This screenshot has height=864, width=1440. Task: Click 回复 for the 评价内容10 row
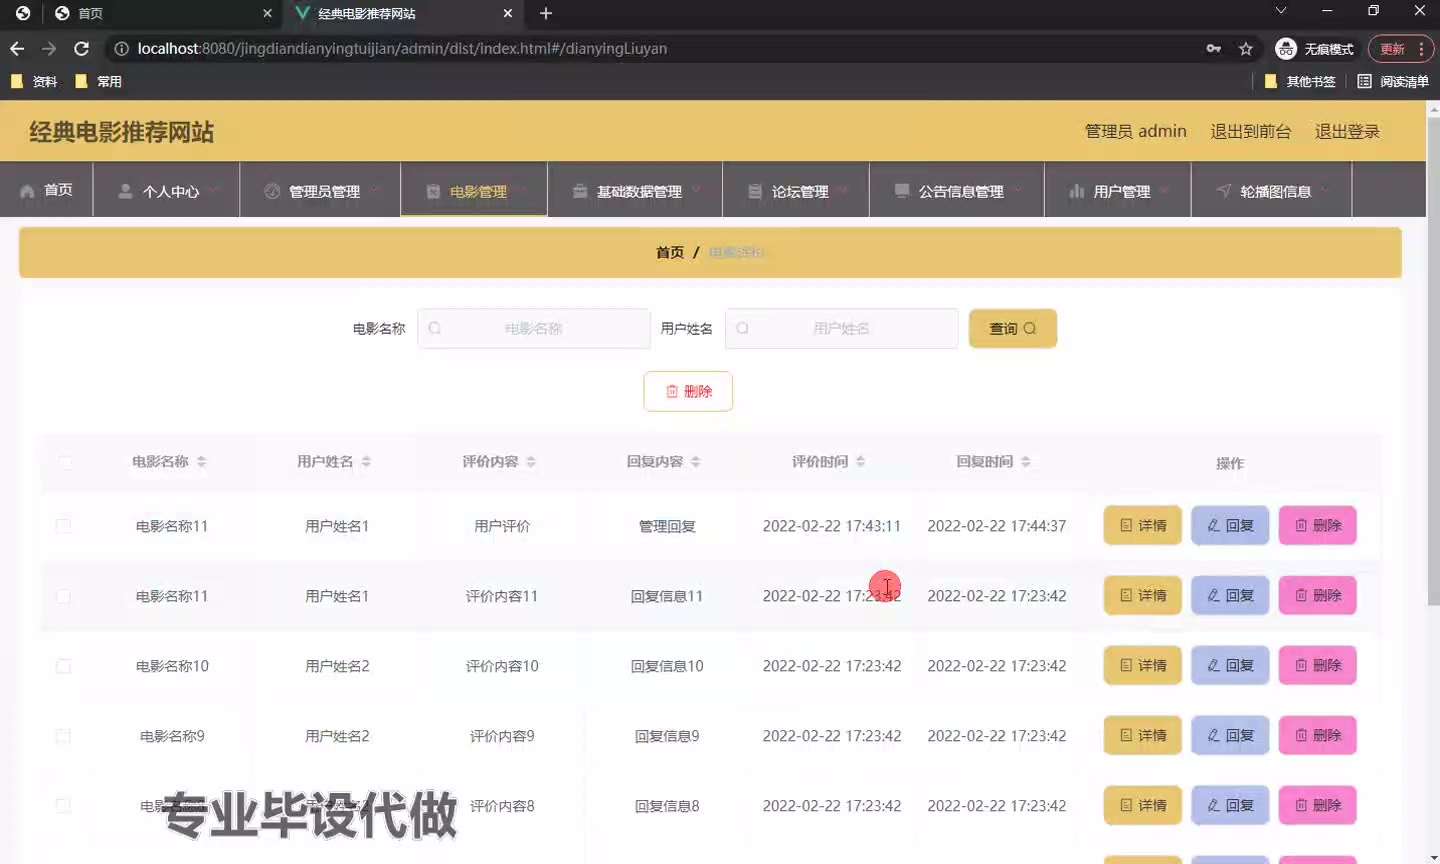(1230, 665)
